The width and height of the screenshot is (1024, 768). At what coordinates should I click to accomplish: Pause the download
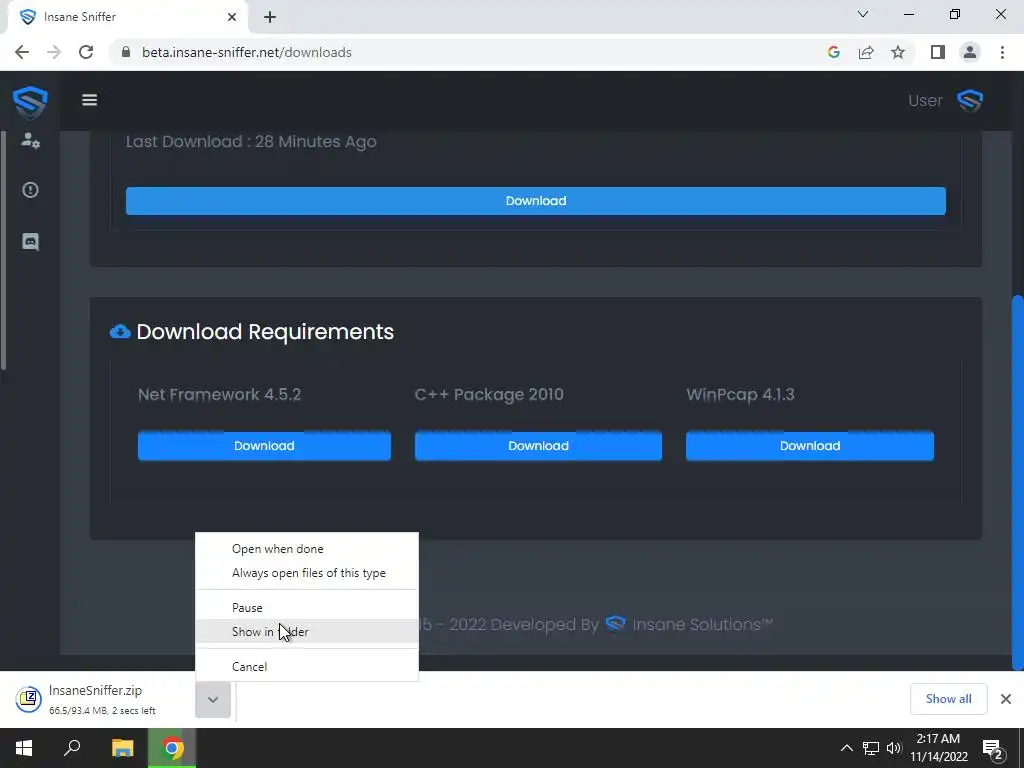tap(307, 607)
